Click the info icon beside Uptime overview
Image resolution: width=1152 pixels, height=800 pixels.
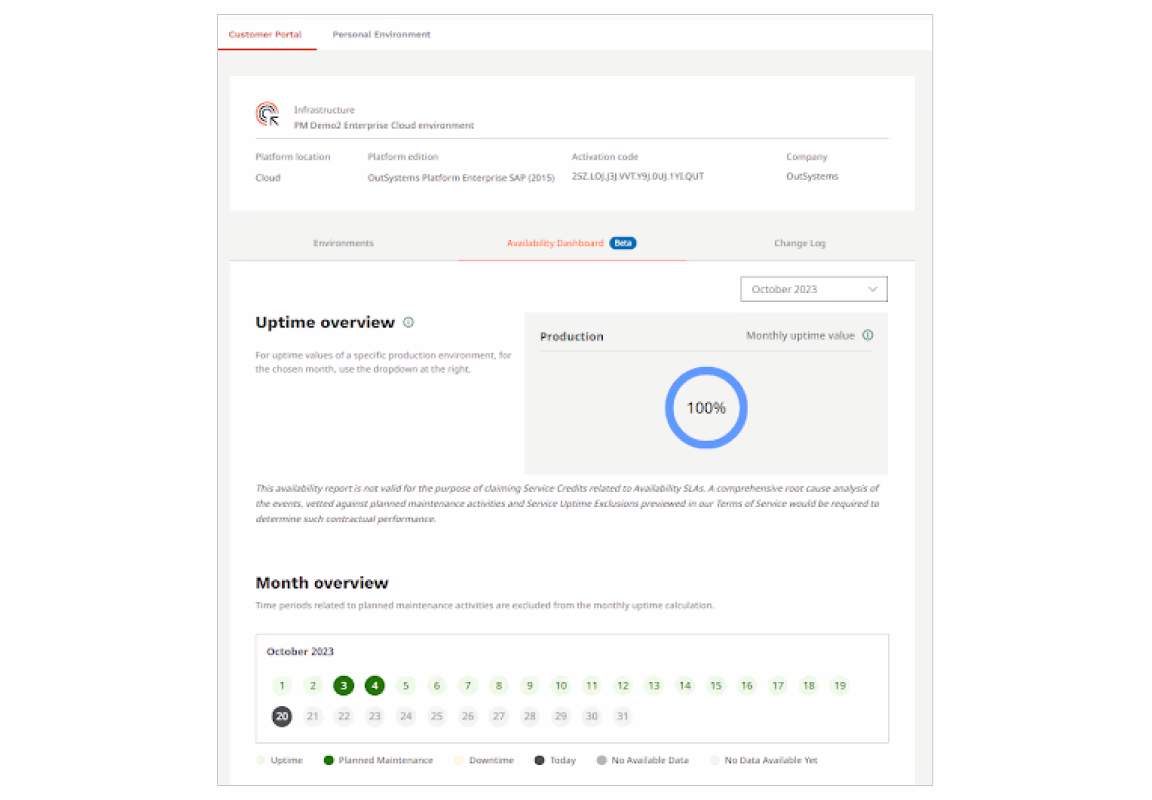point(407,322)
